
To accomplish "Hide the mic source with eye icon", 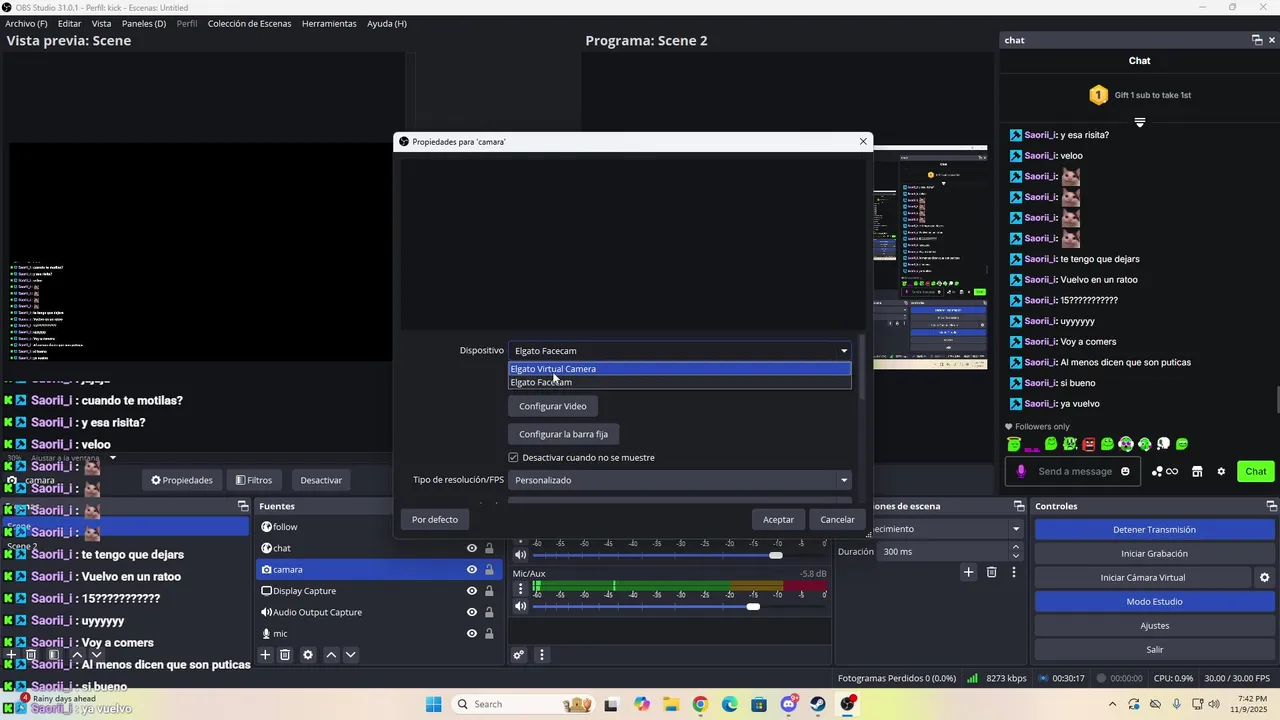I will 472,633.
